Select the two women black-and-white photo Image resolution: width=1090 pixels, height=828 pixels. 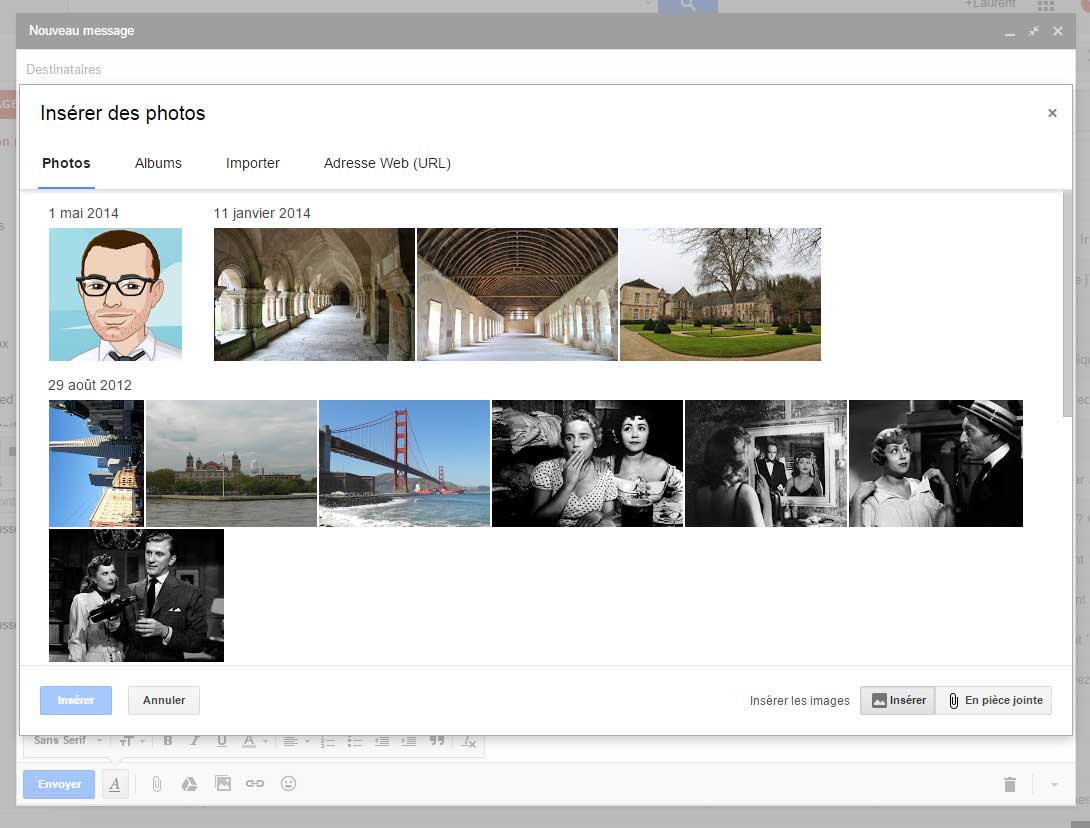(x=587, y=463)
